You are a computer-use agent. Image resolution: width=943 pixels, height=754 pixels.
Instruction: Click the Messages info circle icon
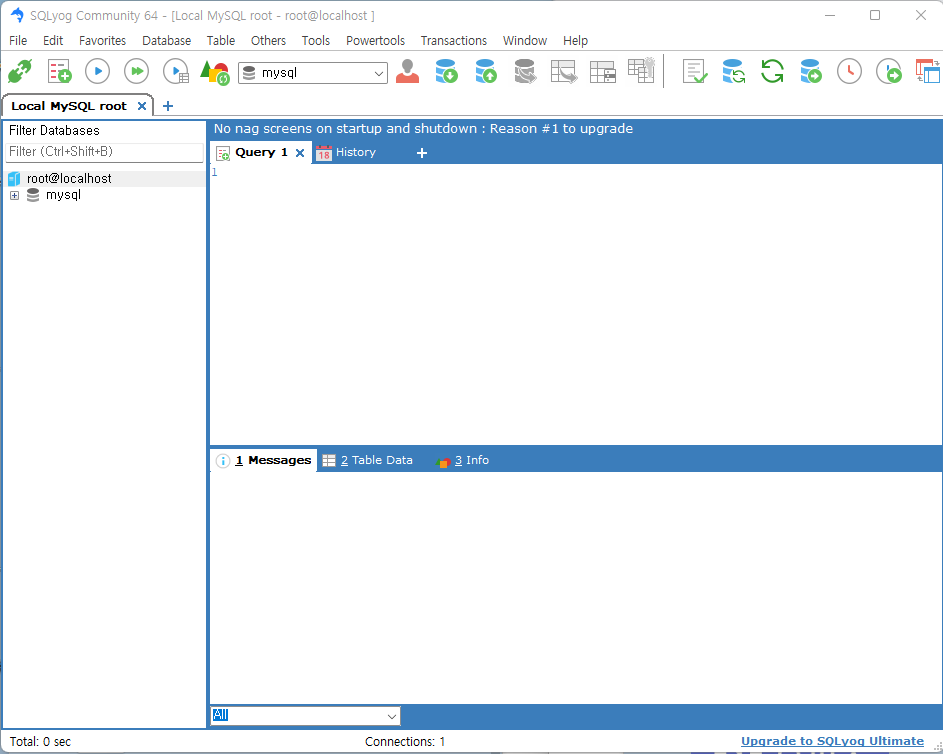pyautogui.click(x=223, y=461)
